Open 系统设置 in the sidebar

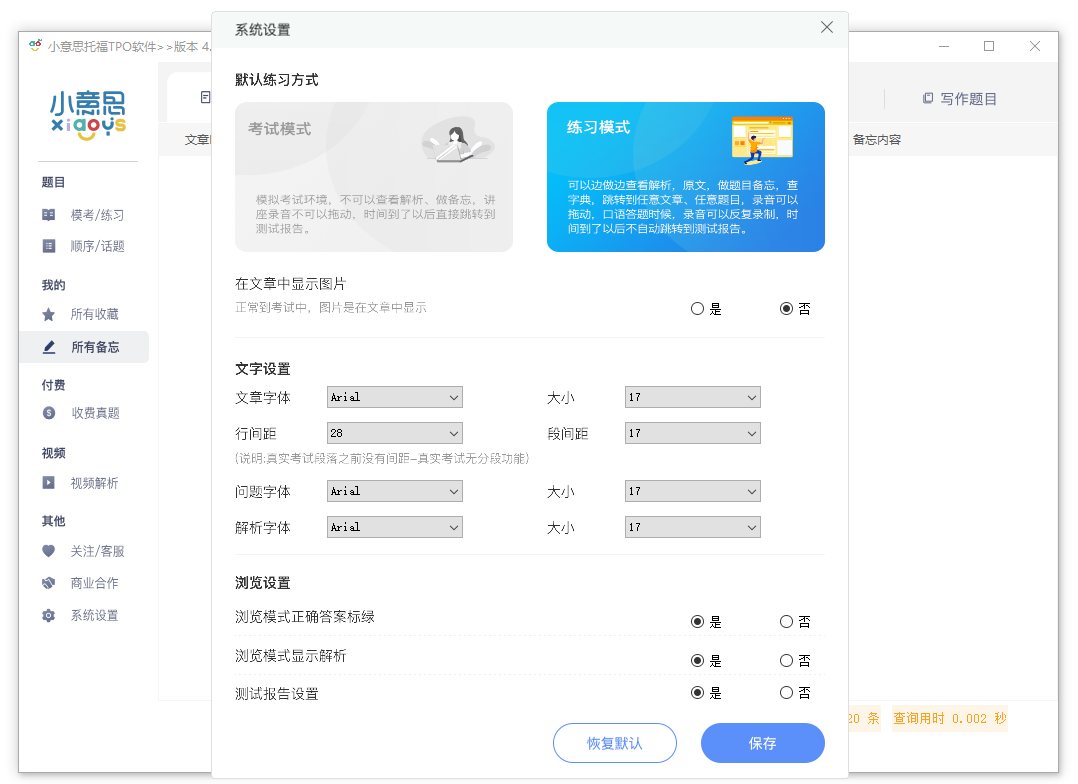94,616
